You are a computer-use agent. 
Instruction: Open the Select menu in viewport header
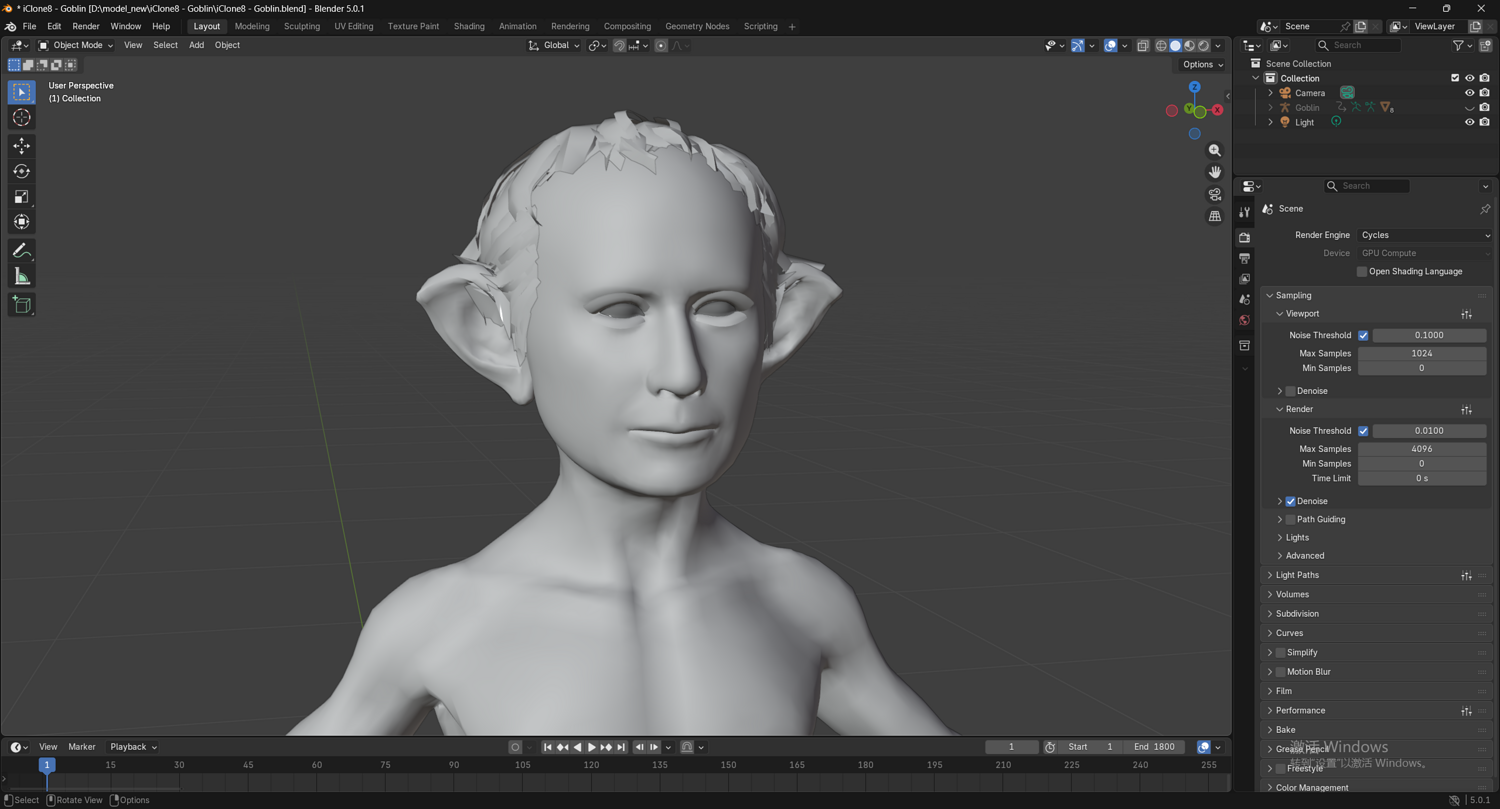[165, 45]
